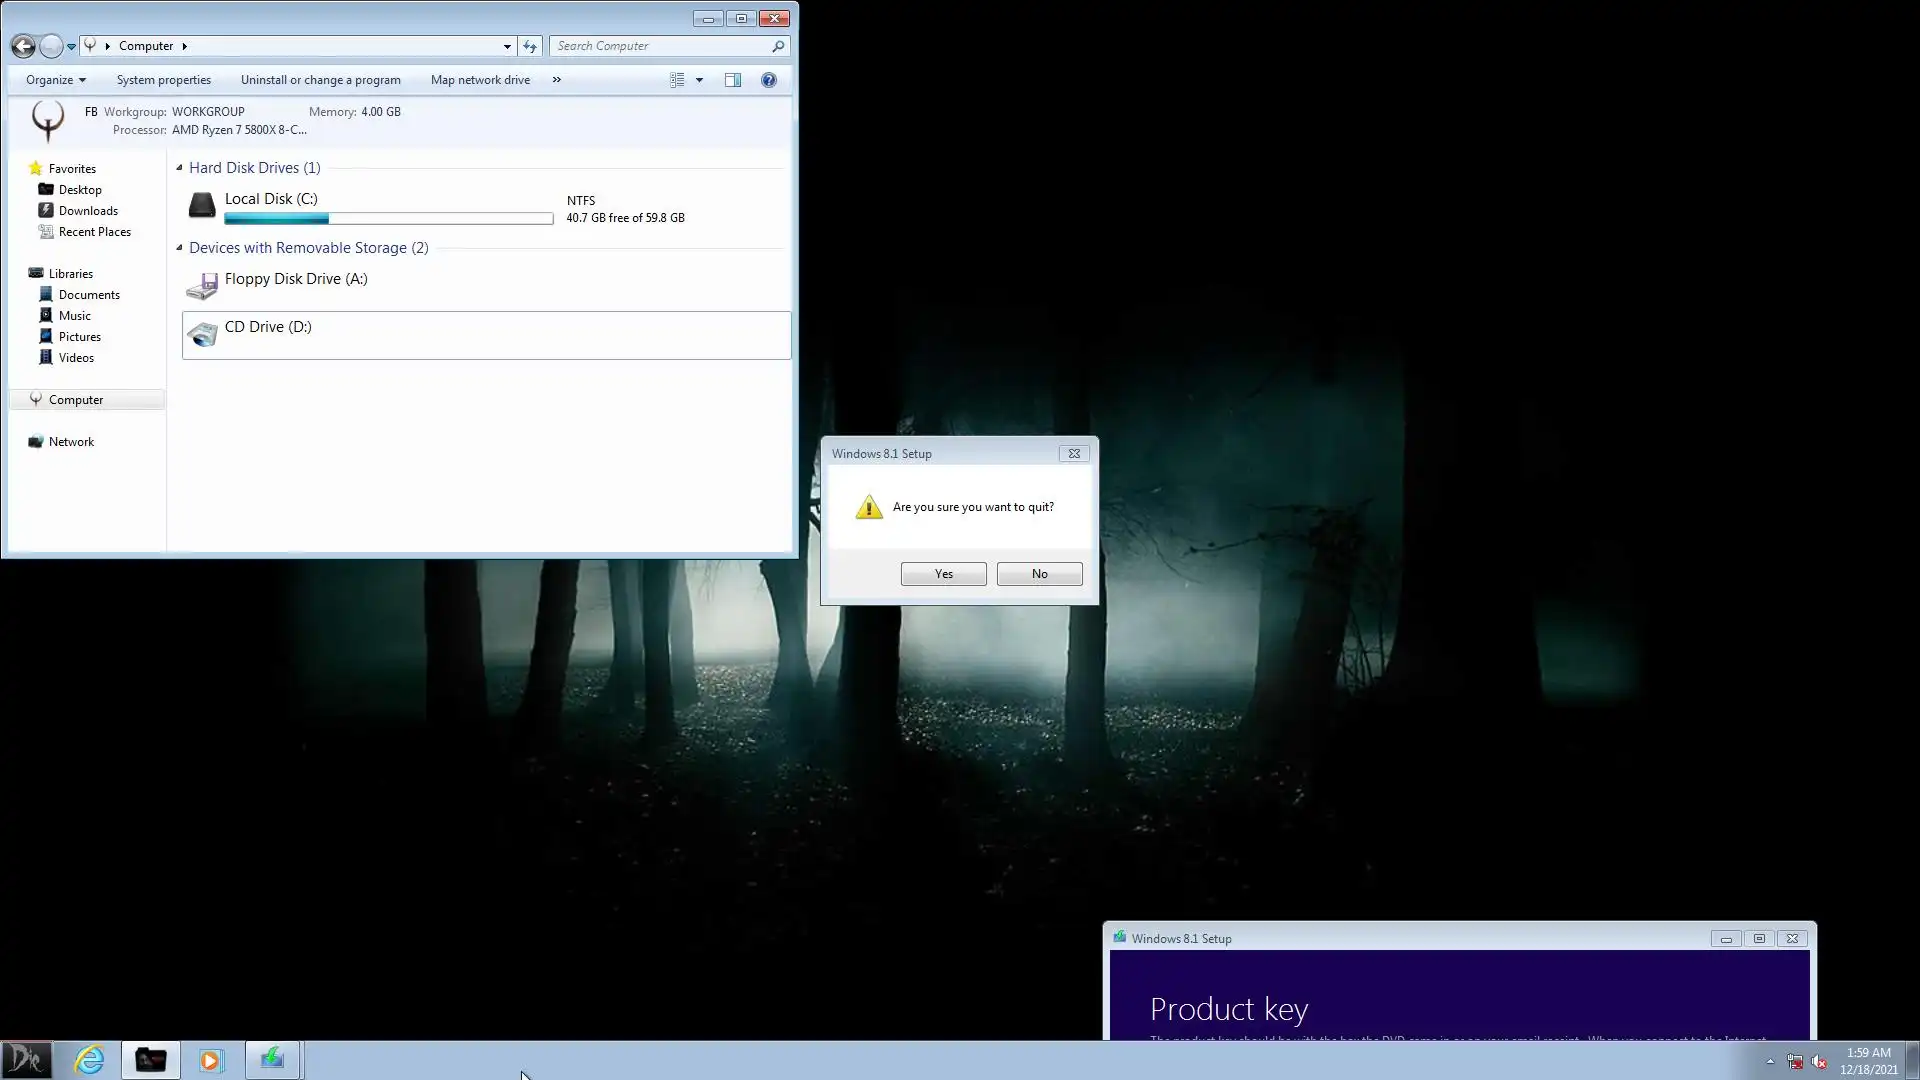Show hidden toolbar commands chevron
This screenshot has width=1920, height=1080.
557,80
